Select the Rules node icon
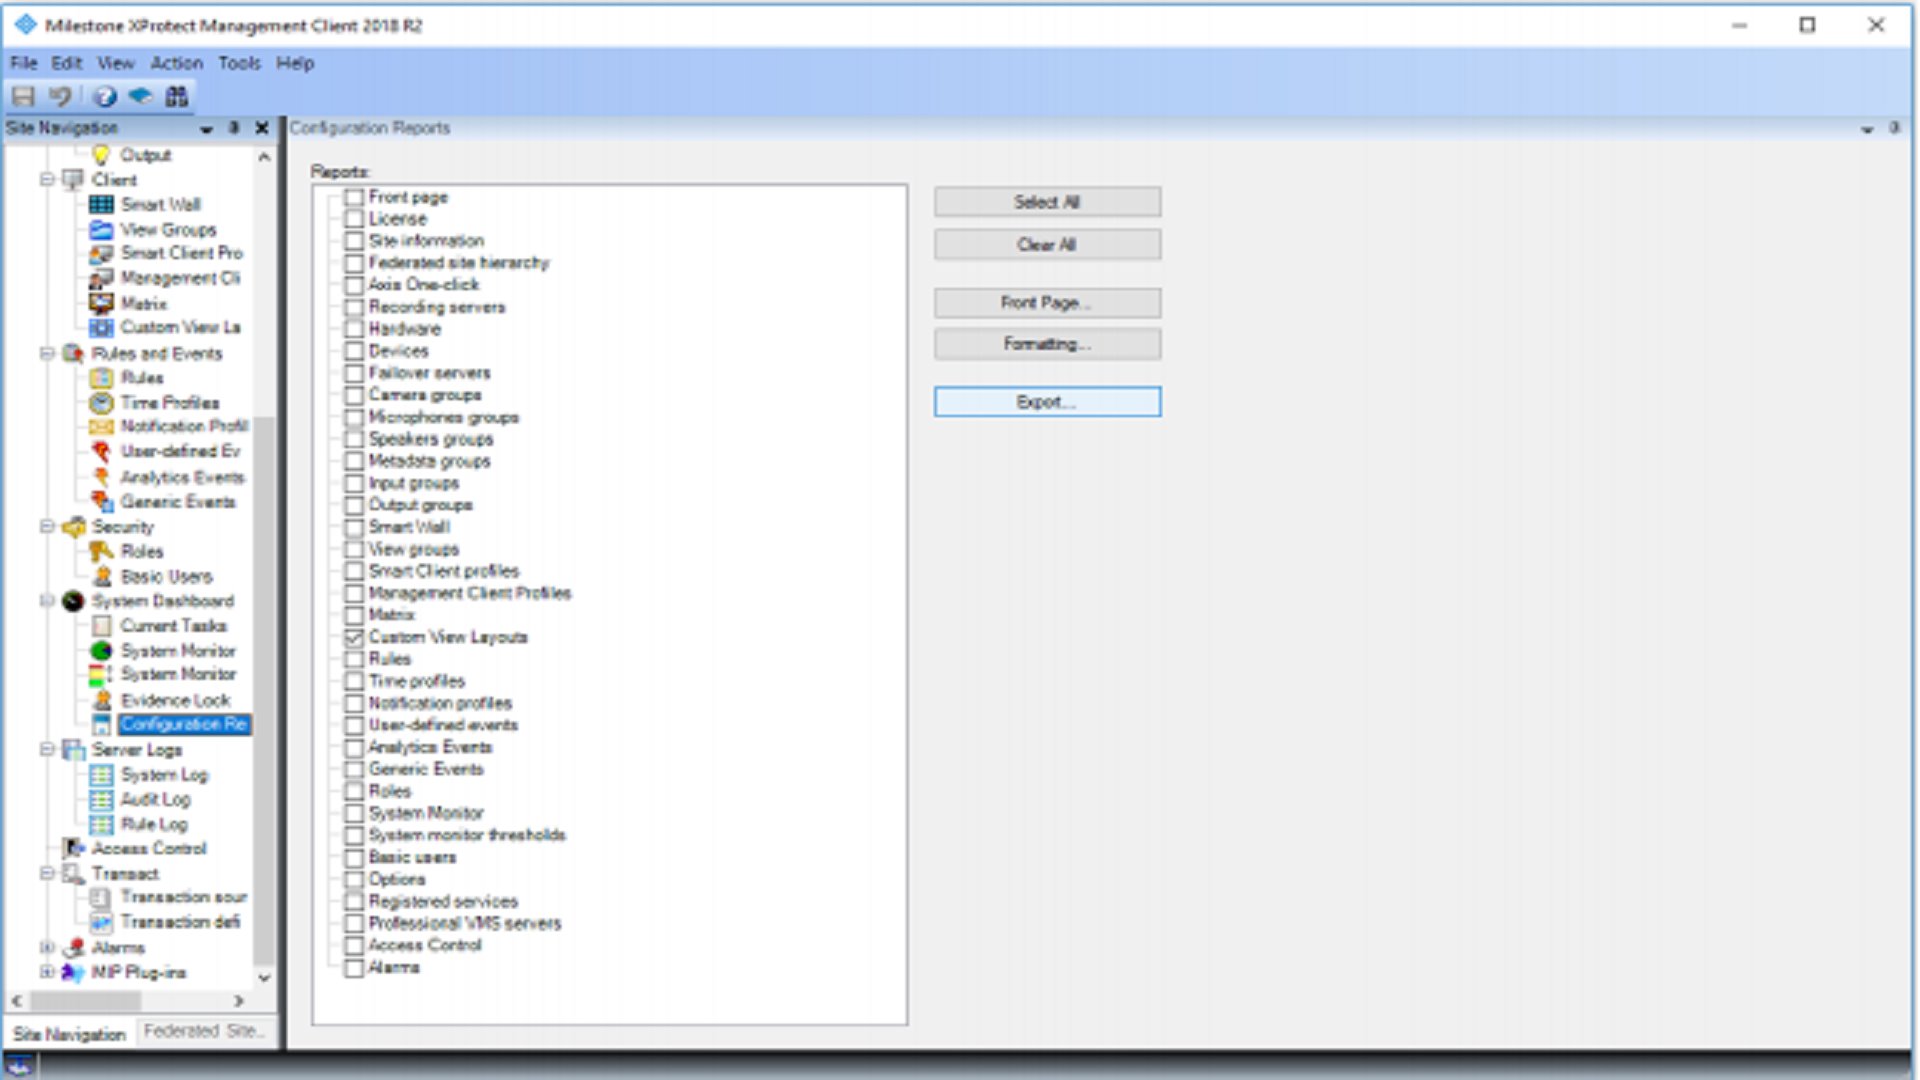 tap(101, 378)
